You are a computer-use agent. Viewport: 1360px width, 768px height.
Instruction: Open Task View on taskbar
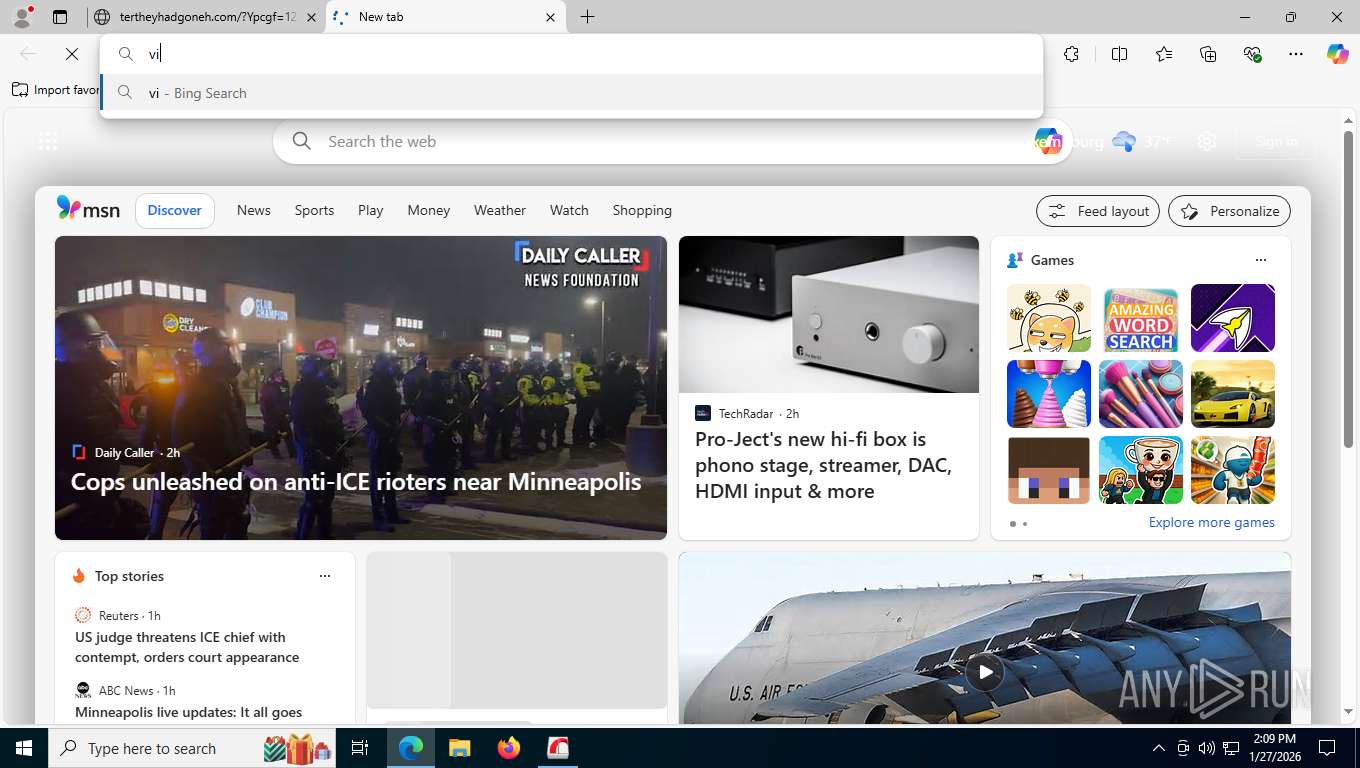point(360,748)
